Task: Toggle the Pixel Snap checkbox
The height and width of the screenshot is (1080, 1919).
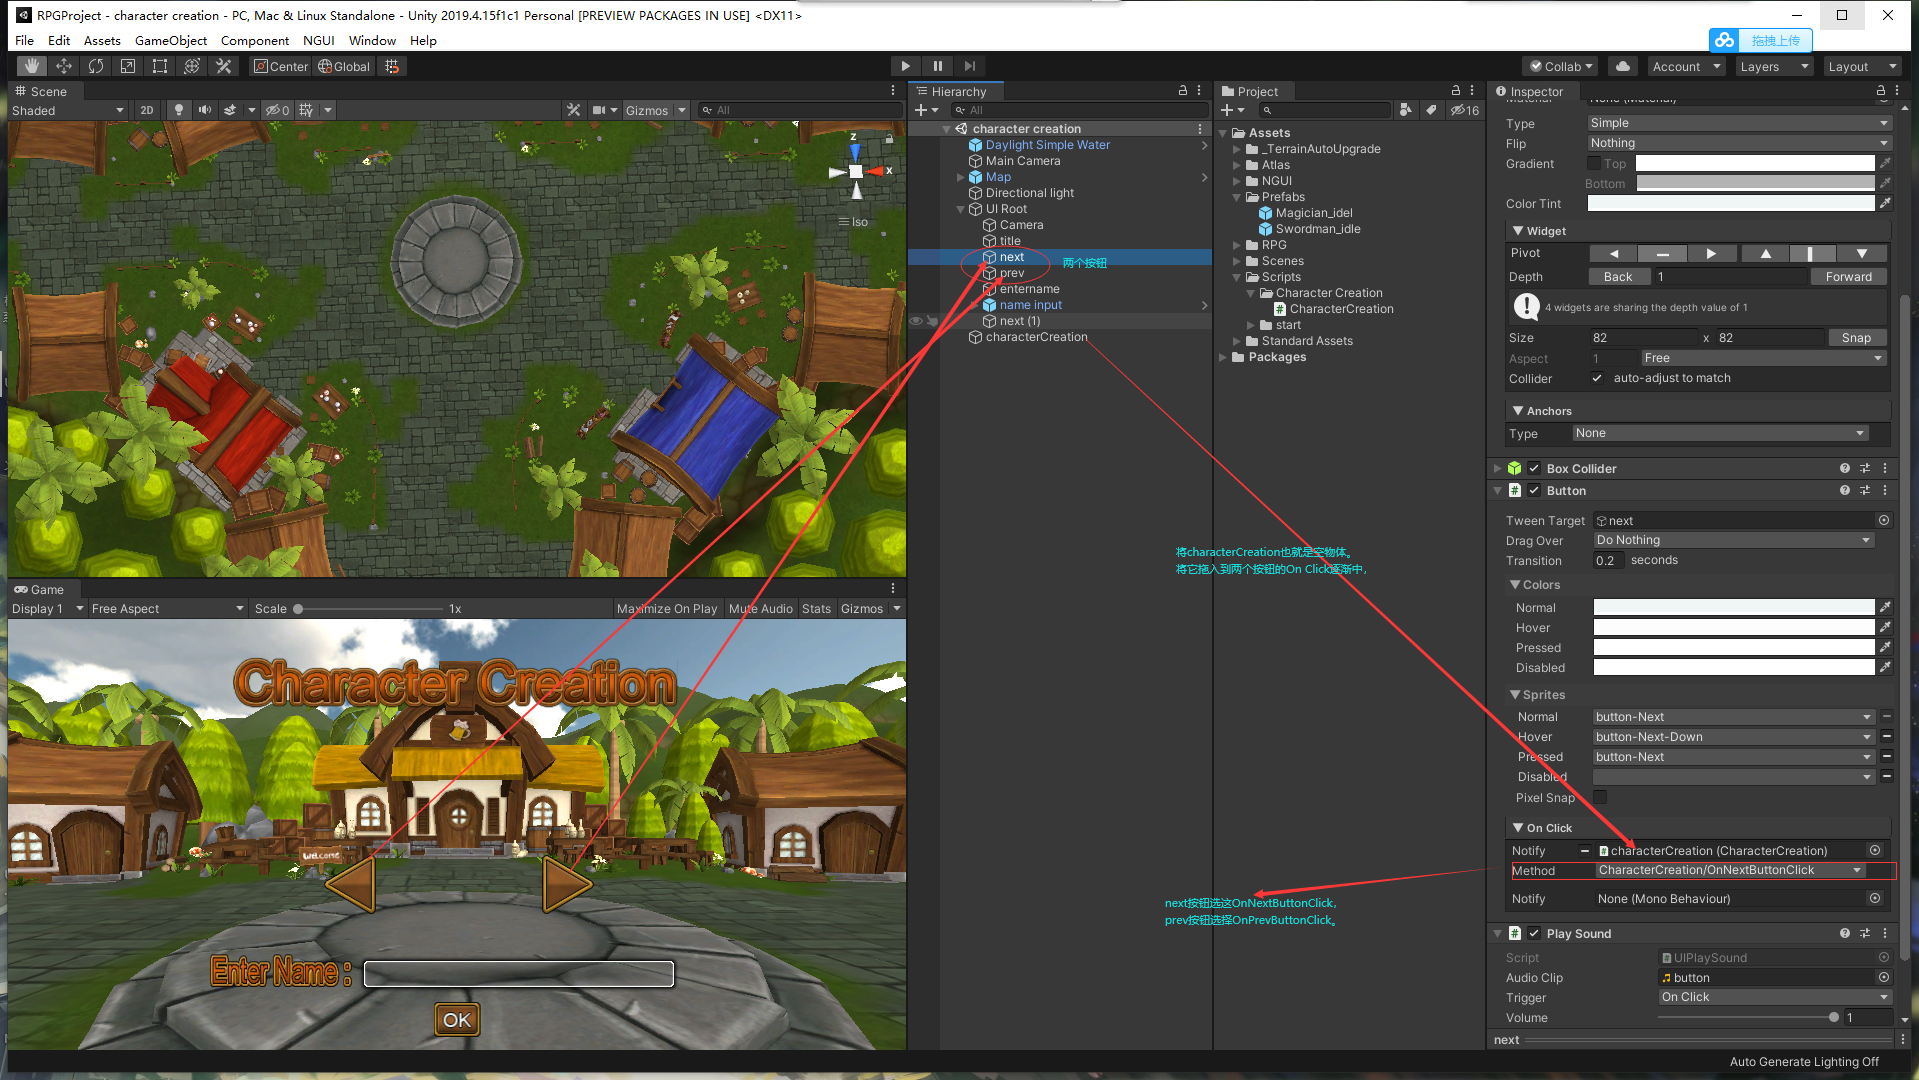Action: [1599, 797]
